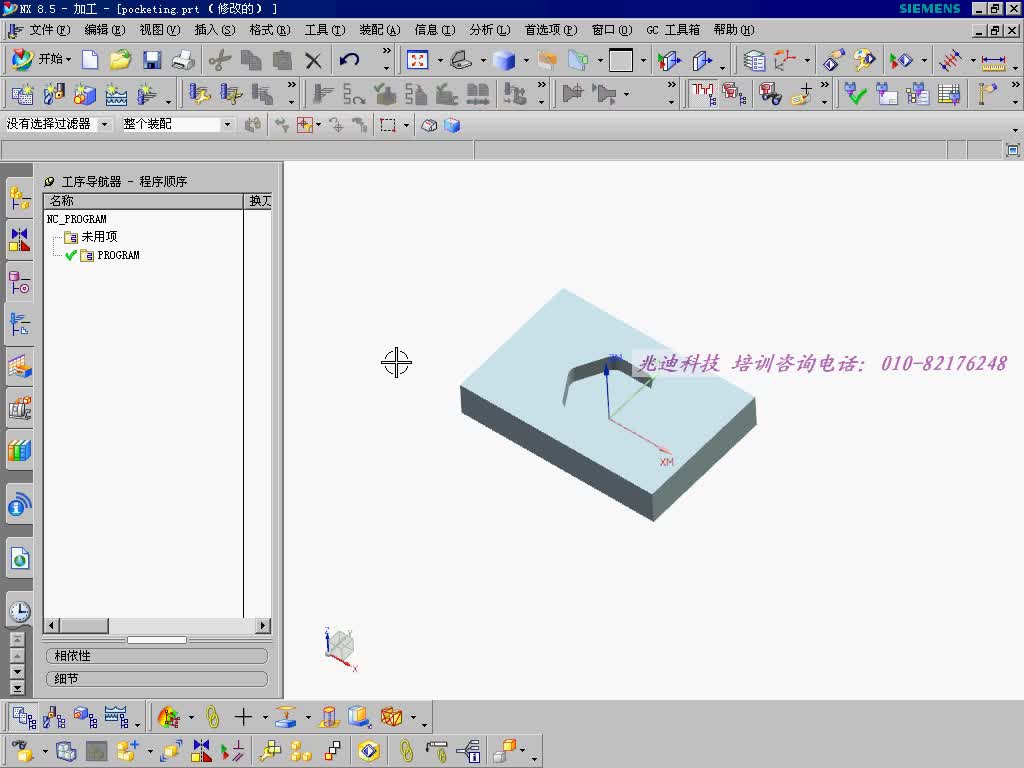Screen dimensions: 1024x768
Task: Open the 编辑 (Edit) menu
Action: point(104,30)
